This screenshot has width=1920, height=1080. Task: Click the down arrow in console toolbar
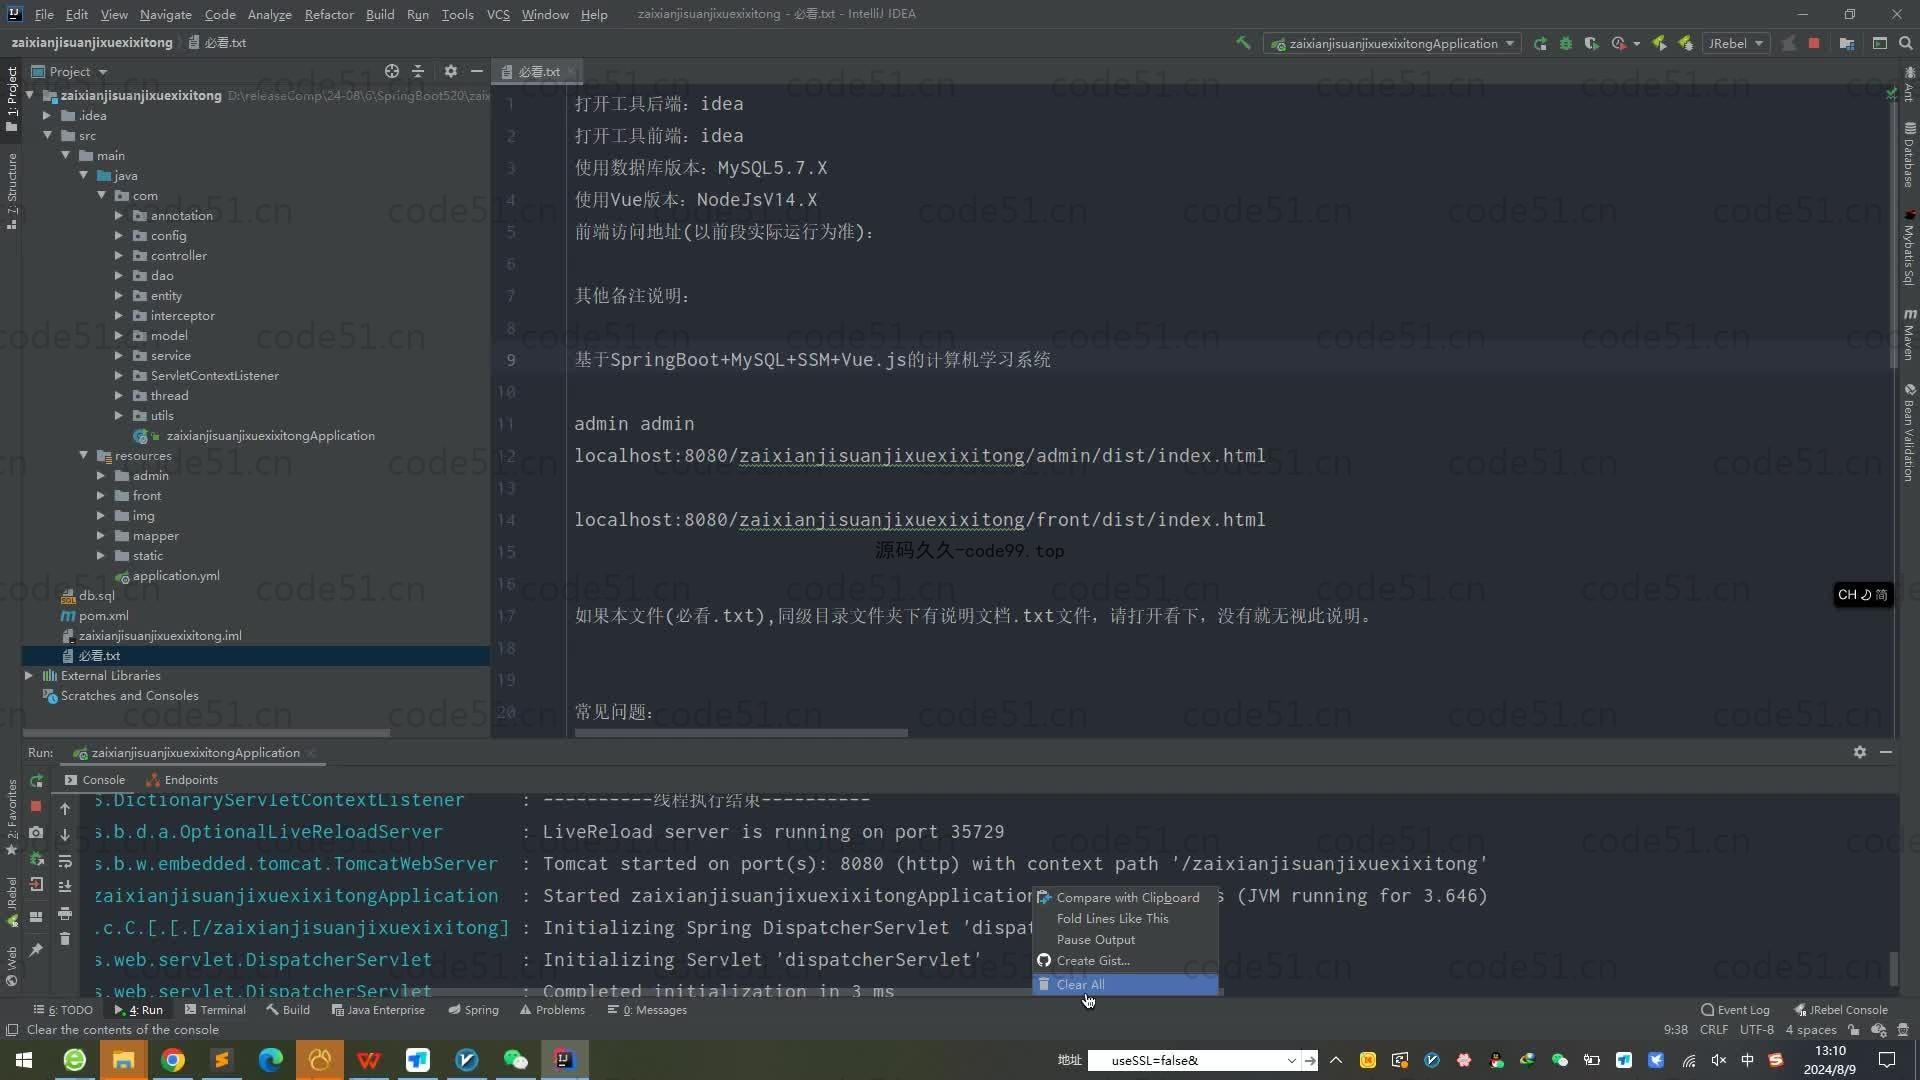point(65,834)
